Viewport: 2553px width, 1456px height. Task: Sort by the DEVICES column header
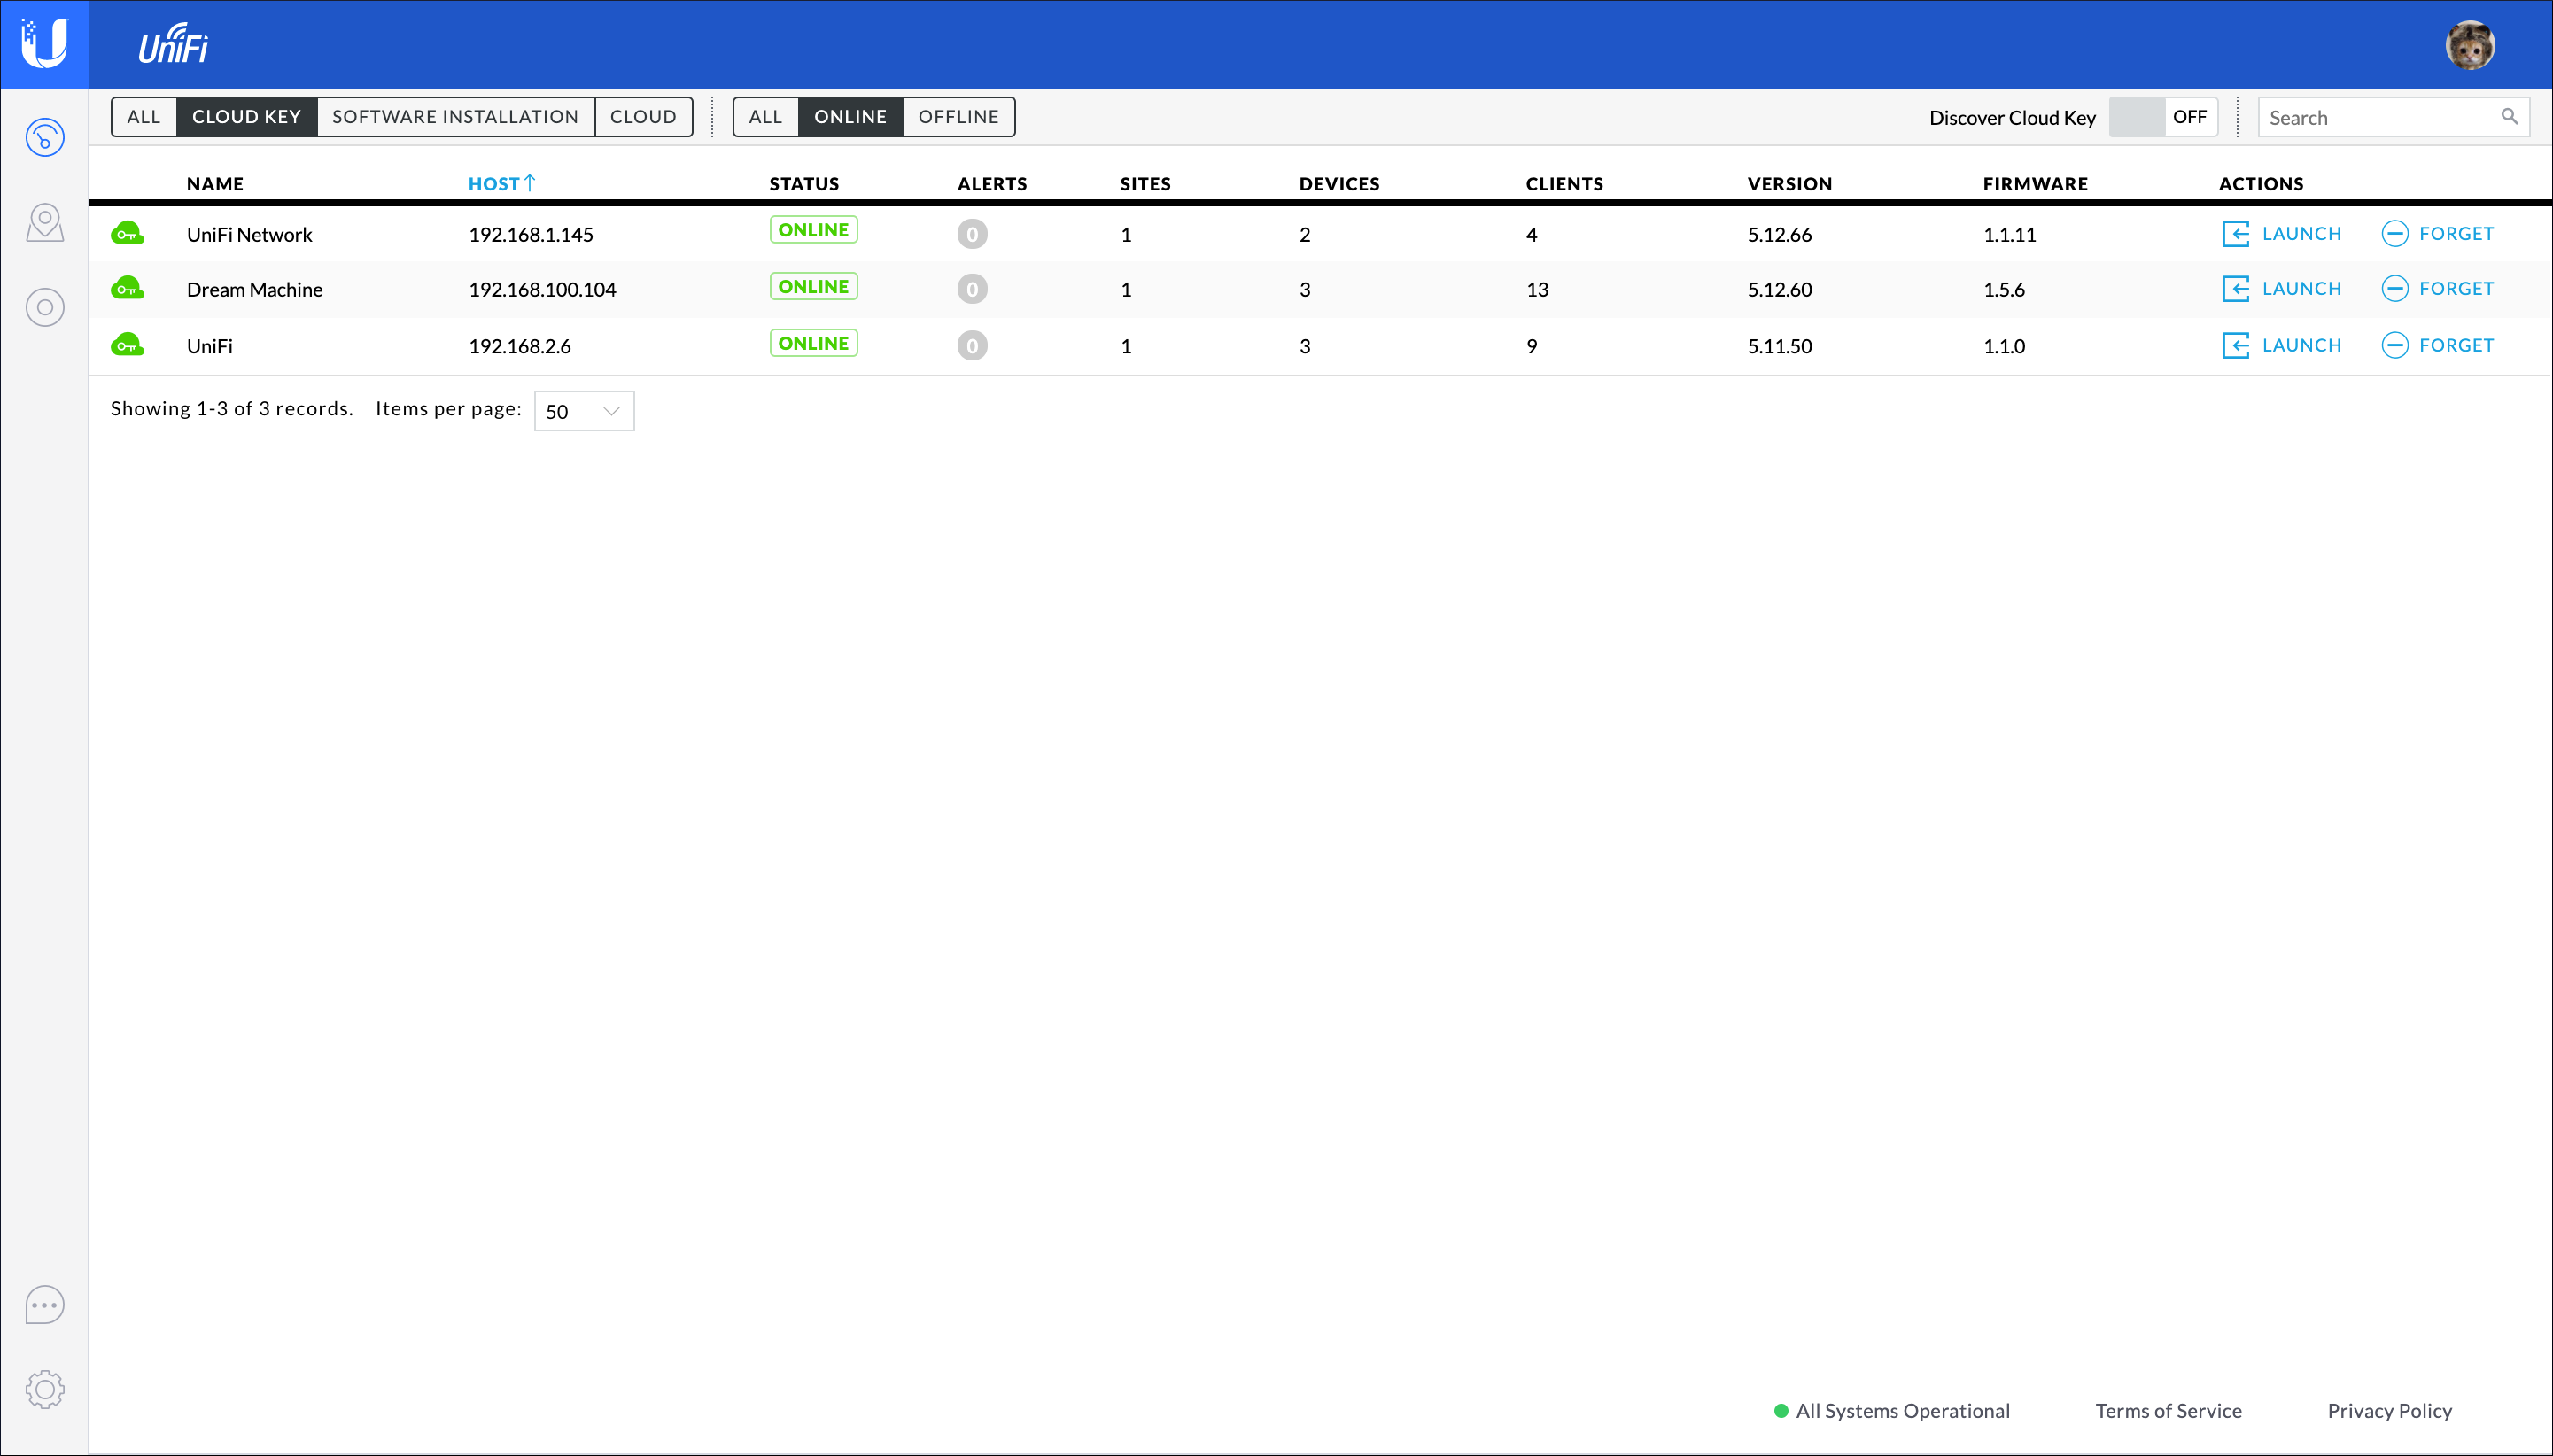click(1339, 184)
